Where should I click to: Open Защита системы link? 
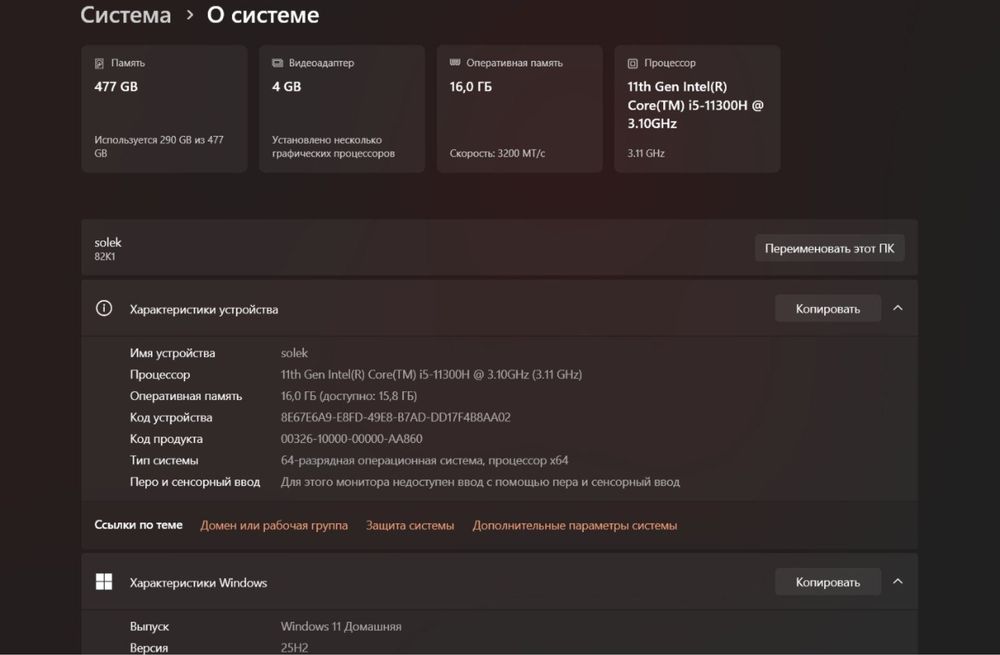click(x=410, y=526)
